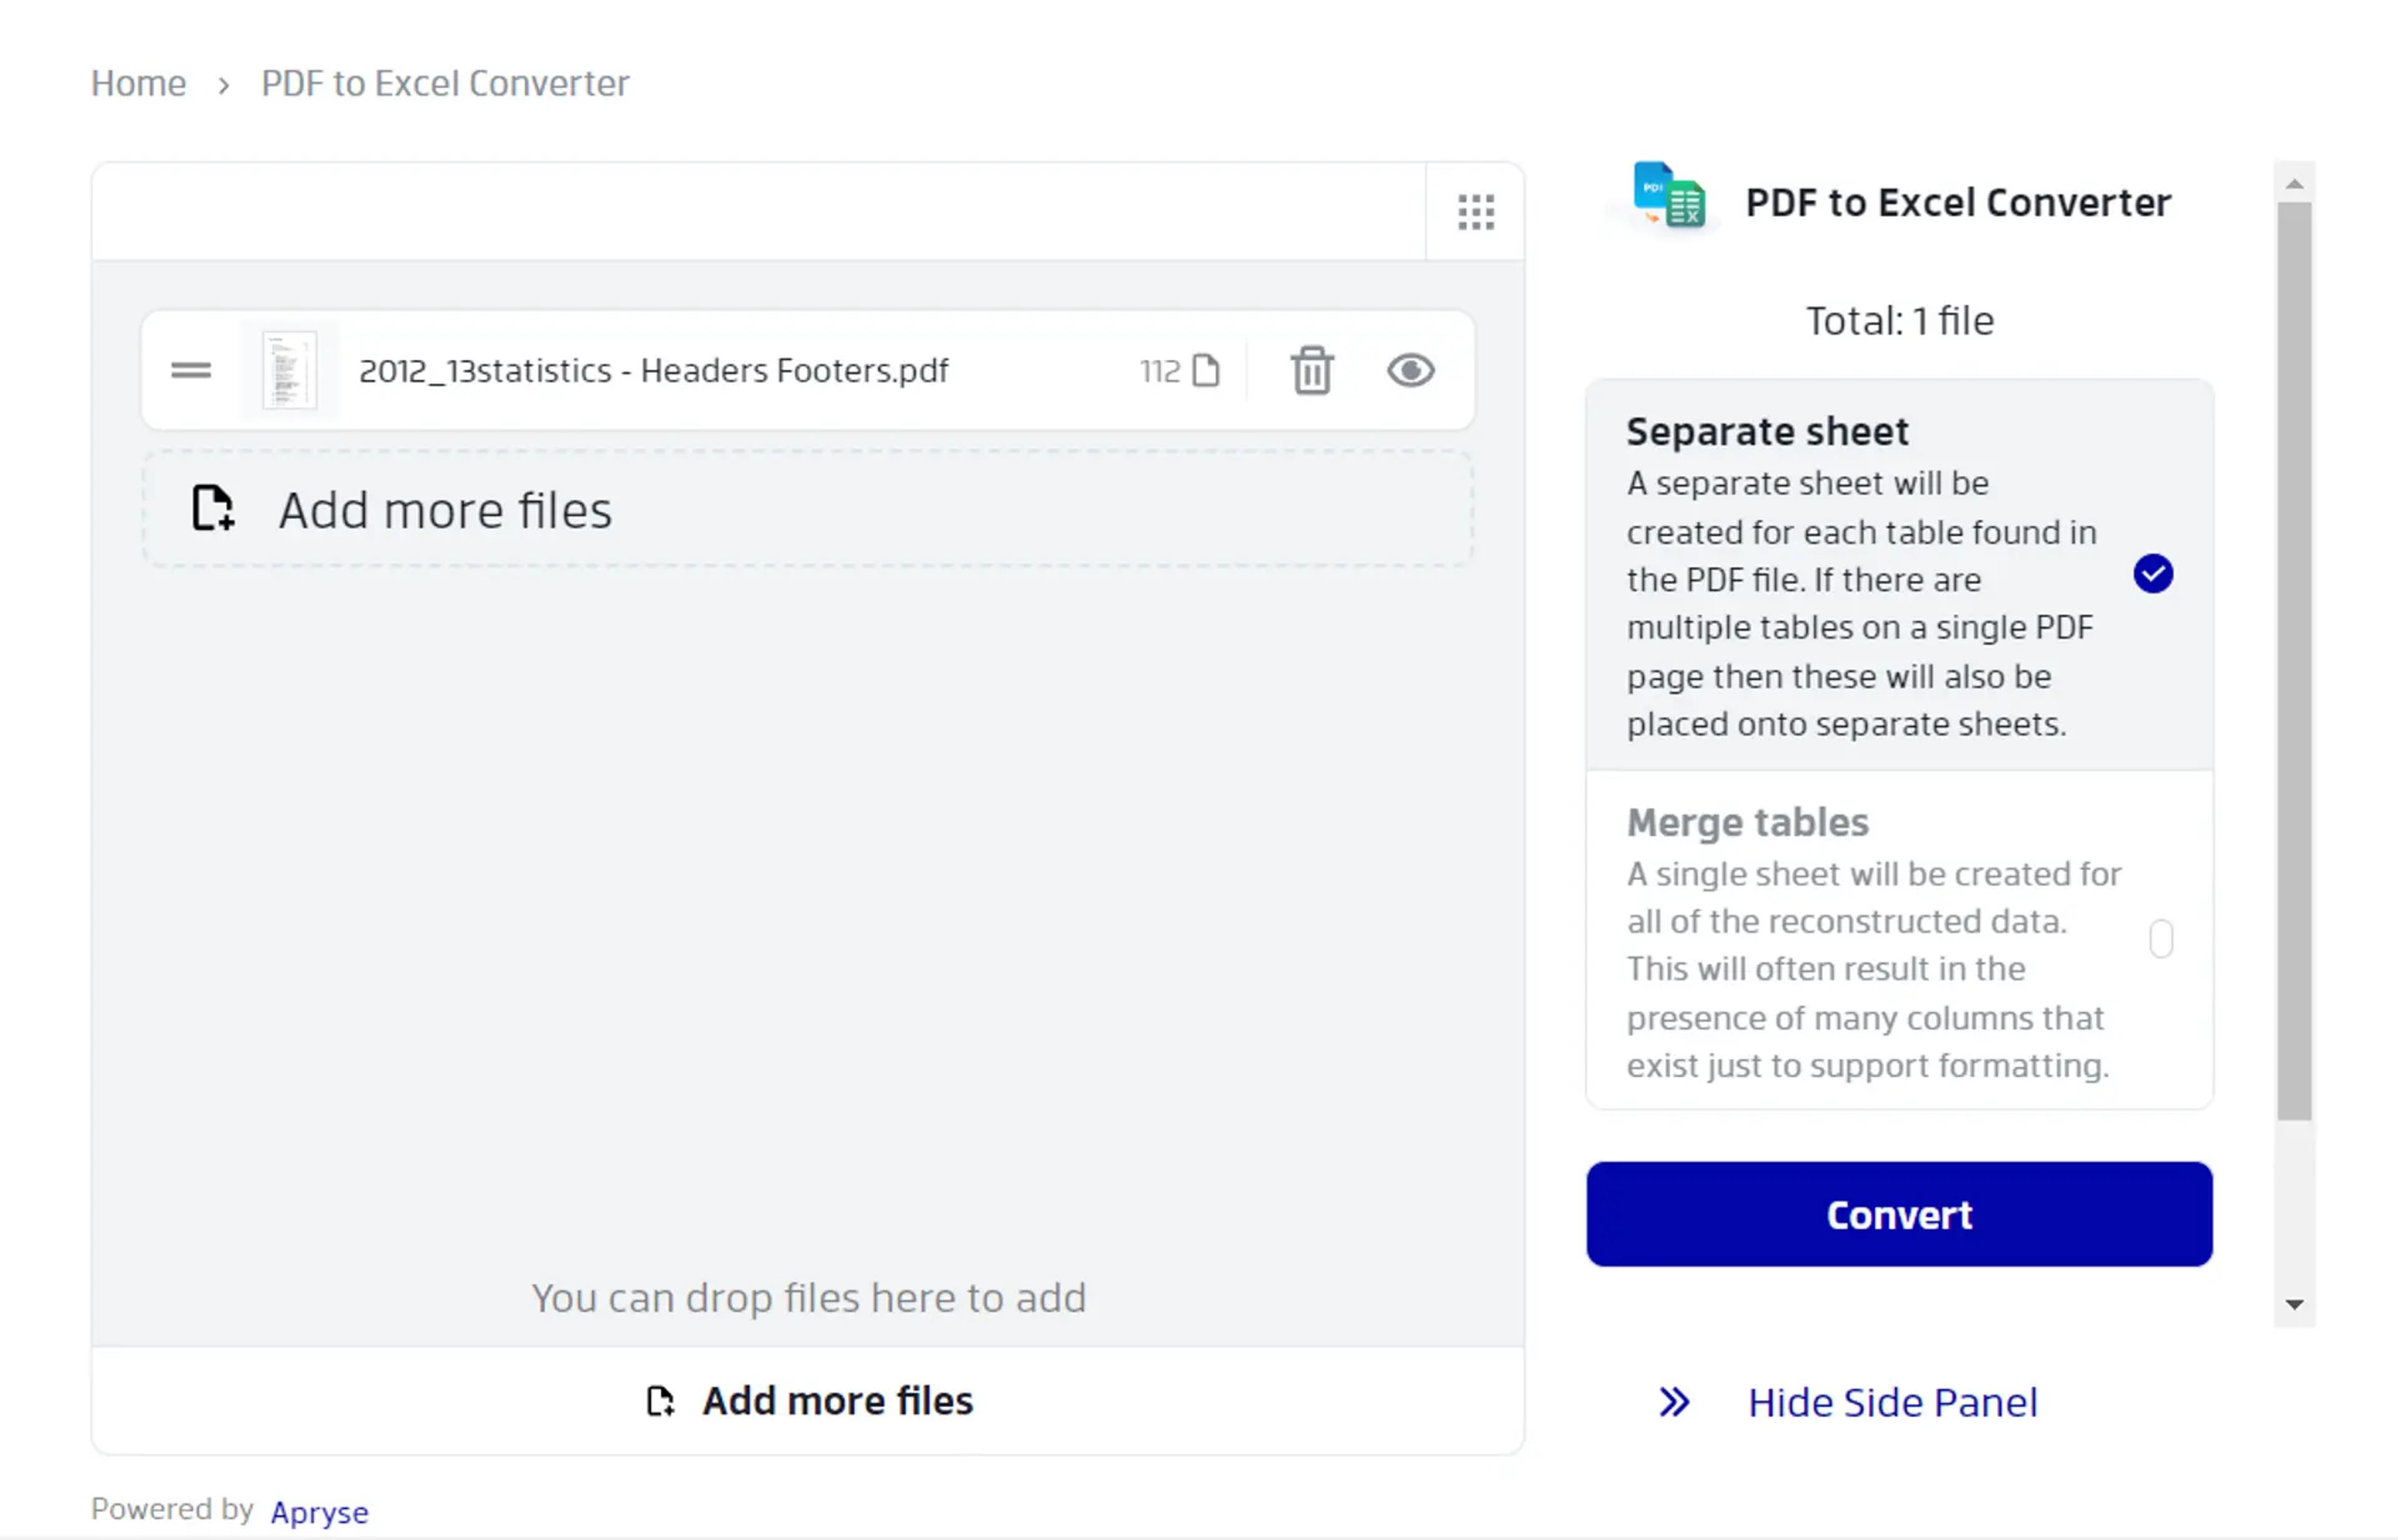Click Hide Side Panel link

[x=1892, y=1402]
